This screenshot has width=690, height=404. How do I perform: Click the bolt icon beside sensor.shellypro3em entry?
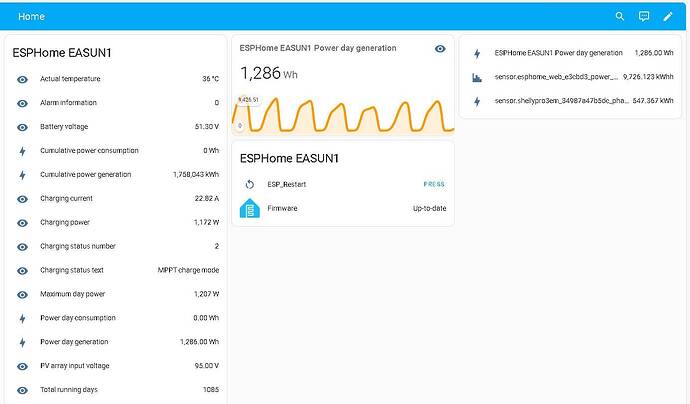click(477, 102)
